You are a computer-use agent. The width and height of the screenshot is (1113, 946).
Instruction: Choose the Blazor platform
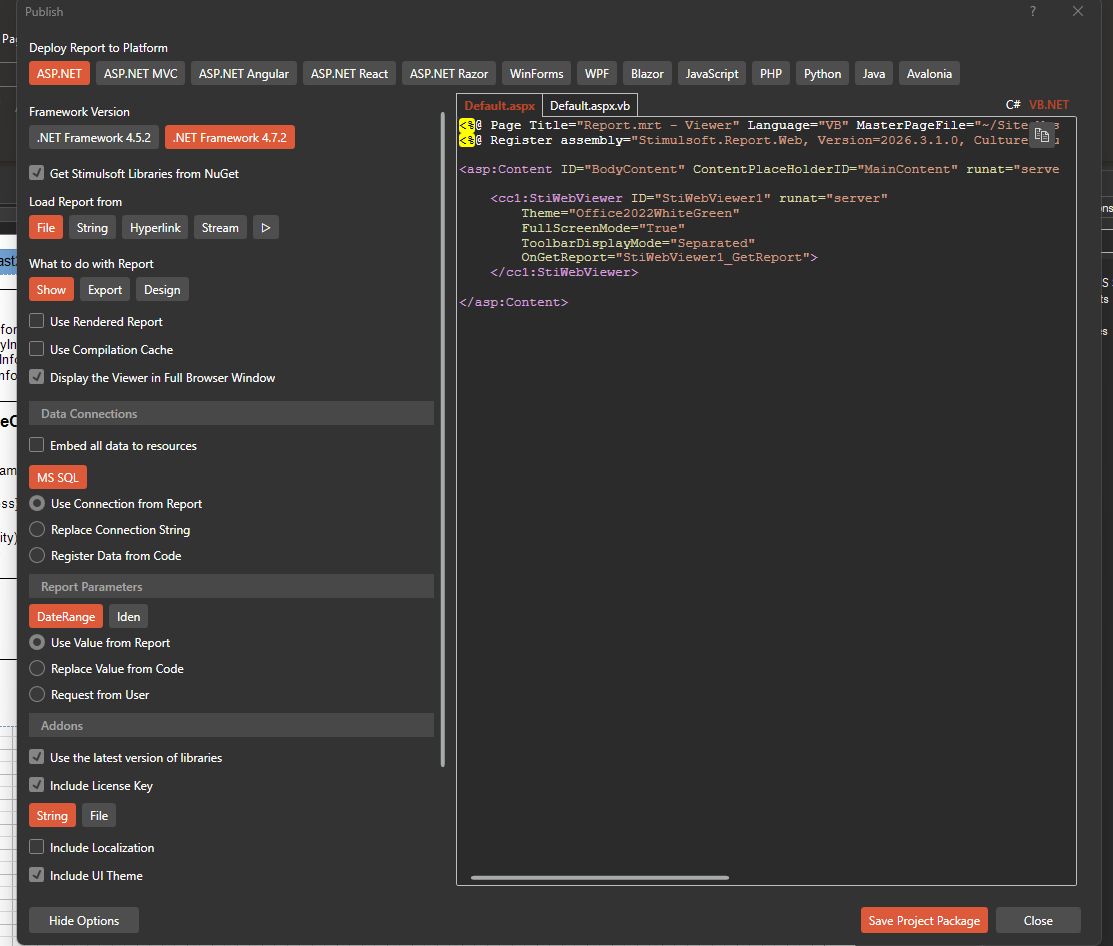click(x=647, y=74)
